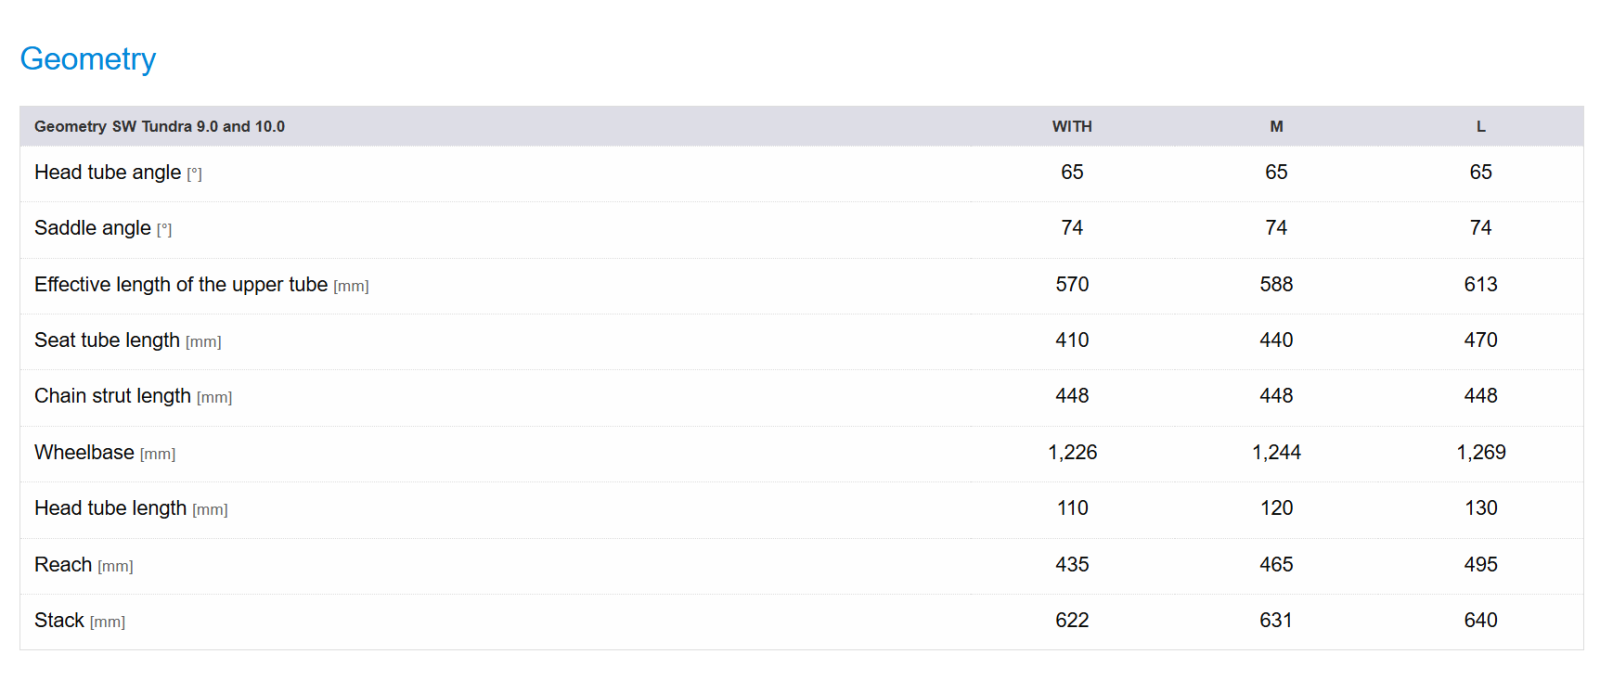
Task: Select the 1,269 wheelbase value
Action: click(x=1480, y=453)
